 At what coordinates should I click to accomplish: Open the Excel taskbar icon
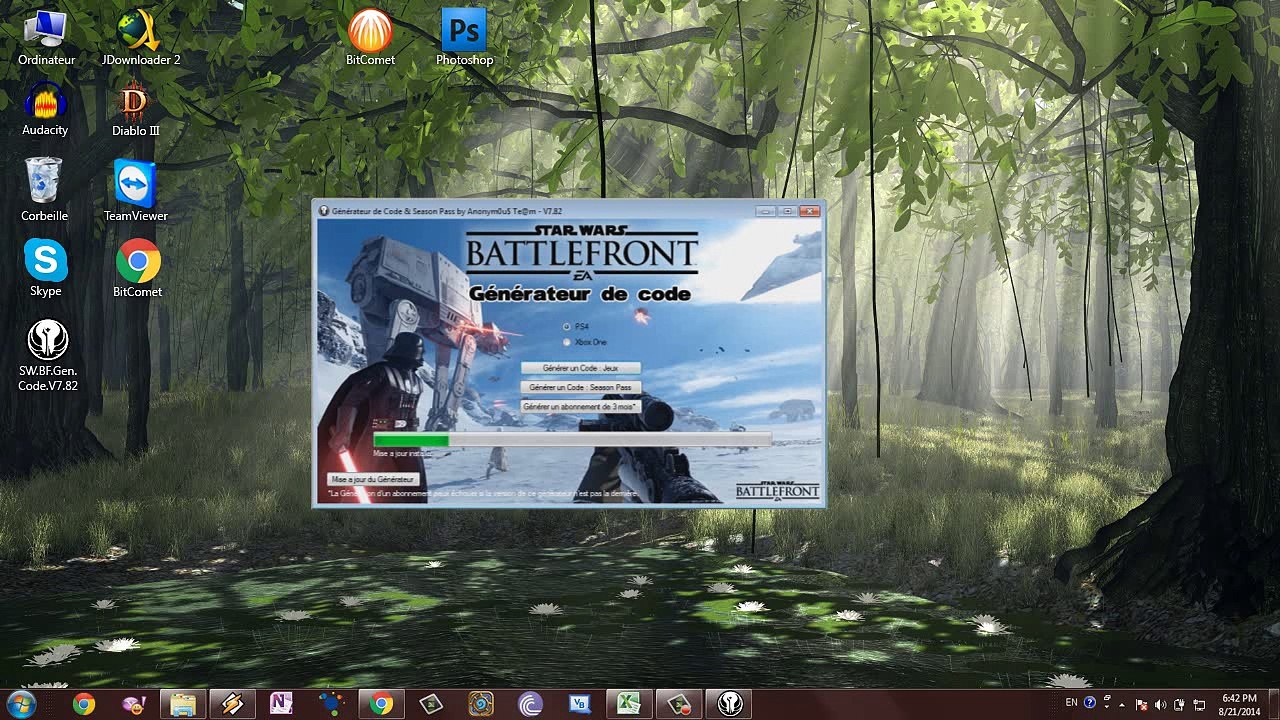[x=629, y=704]
